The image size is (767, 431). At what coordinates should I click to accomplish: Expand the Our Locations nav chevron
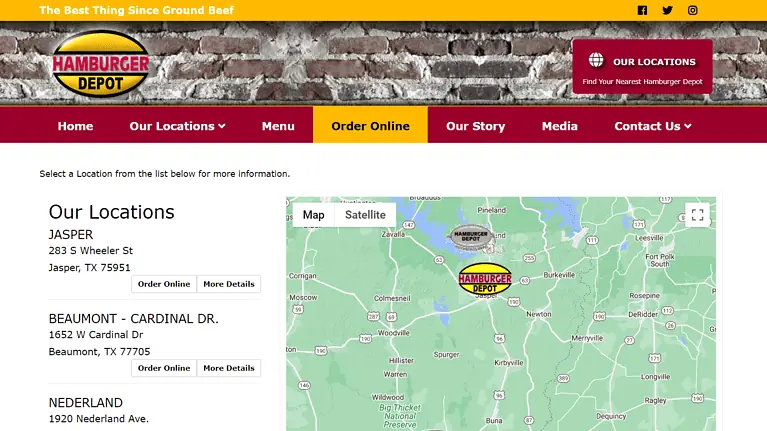(222, 126)
